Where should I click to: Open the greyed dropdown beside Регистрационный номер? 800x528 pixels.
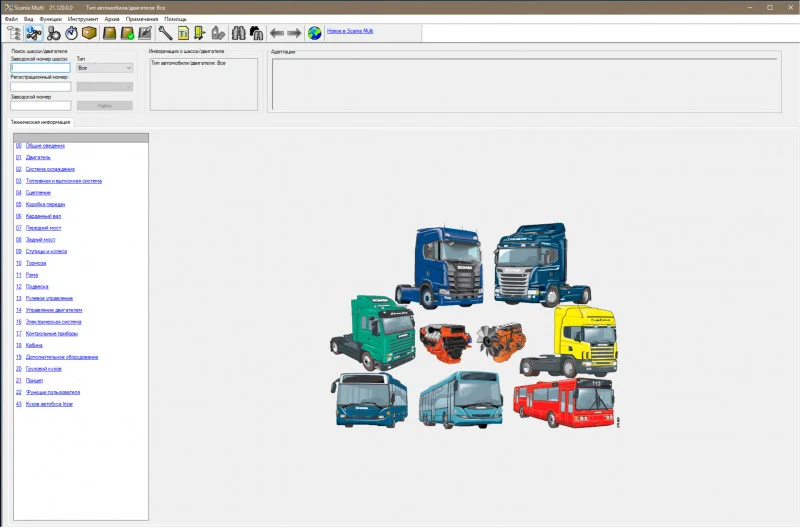click(105, 87)
